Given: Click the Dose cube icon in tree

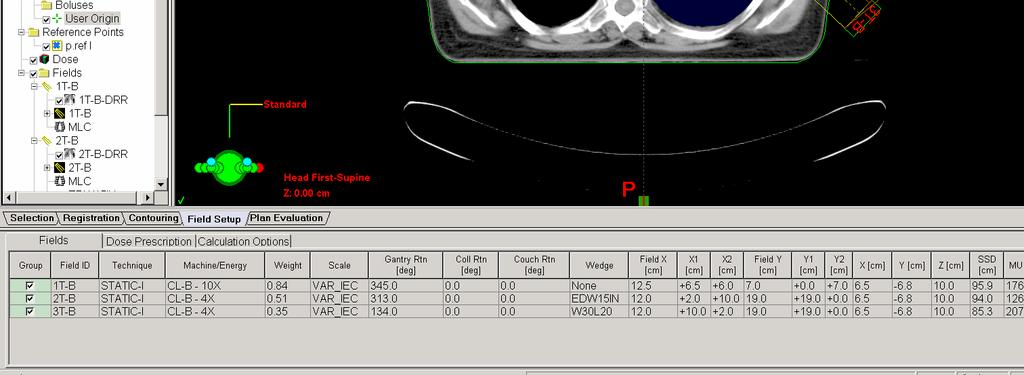Looking at the screenshot, I should click(44, 59).
